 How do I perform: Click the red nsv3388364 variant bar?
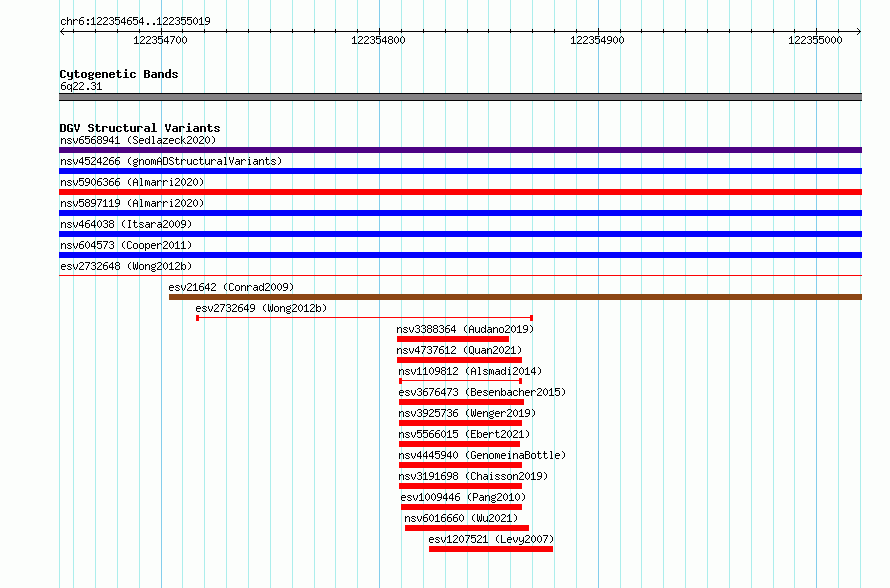pyautogui.click(x=453, y=339)
